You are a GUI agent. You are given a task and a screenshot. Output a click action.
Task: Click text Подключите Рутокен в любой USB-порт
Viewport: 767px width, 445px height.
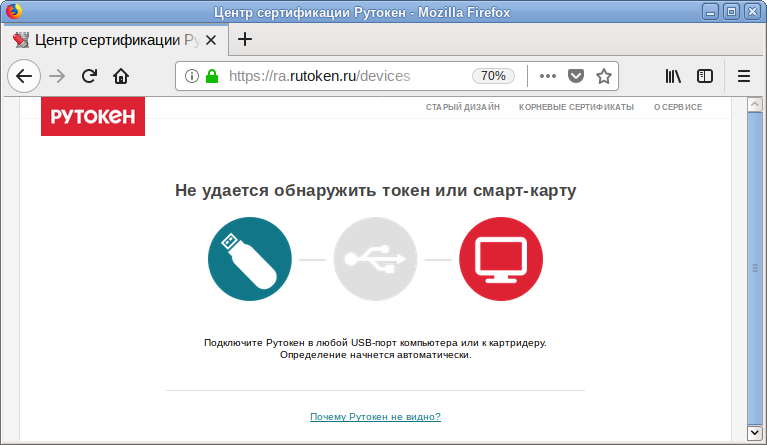click(375, 343)
